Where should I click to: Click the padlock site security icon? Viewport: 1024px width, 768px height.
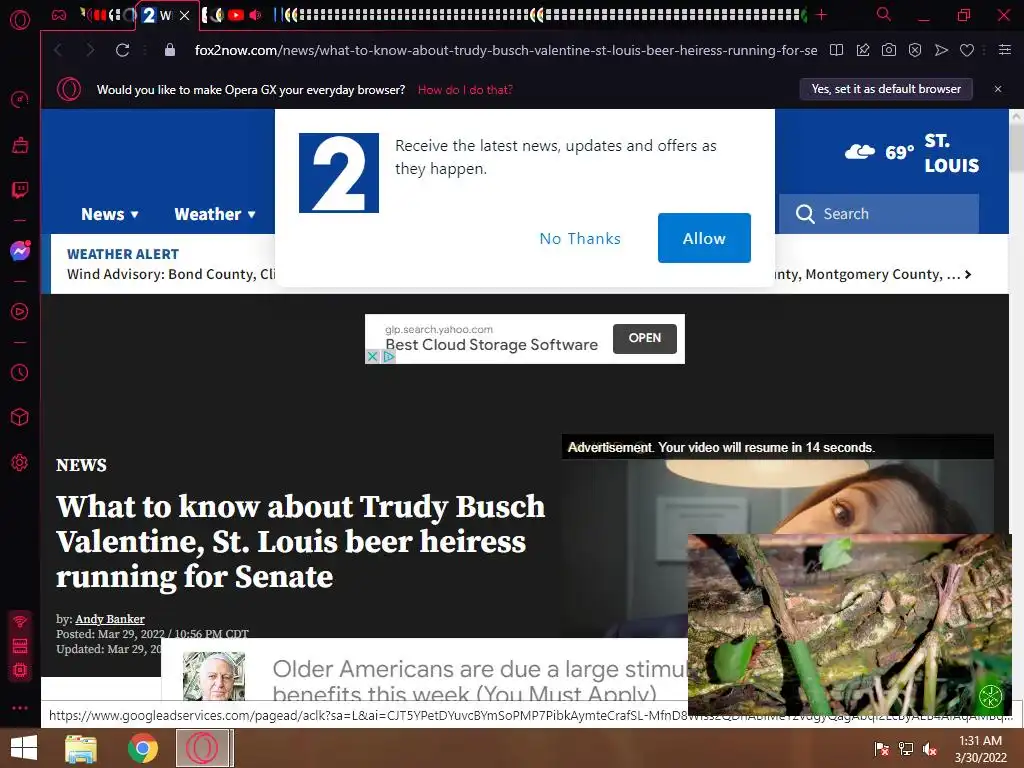(170, 50)
